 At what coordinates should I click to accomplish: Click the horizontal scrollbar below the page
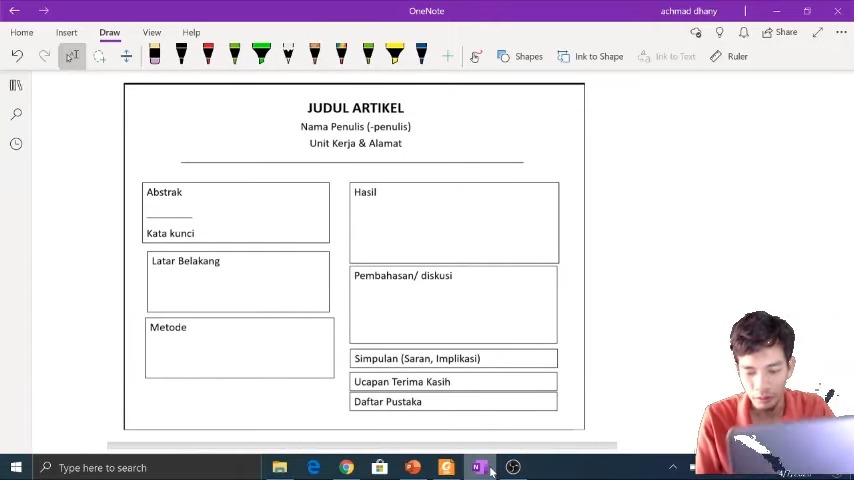pos(362,445)
